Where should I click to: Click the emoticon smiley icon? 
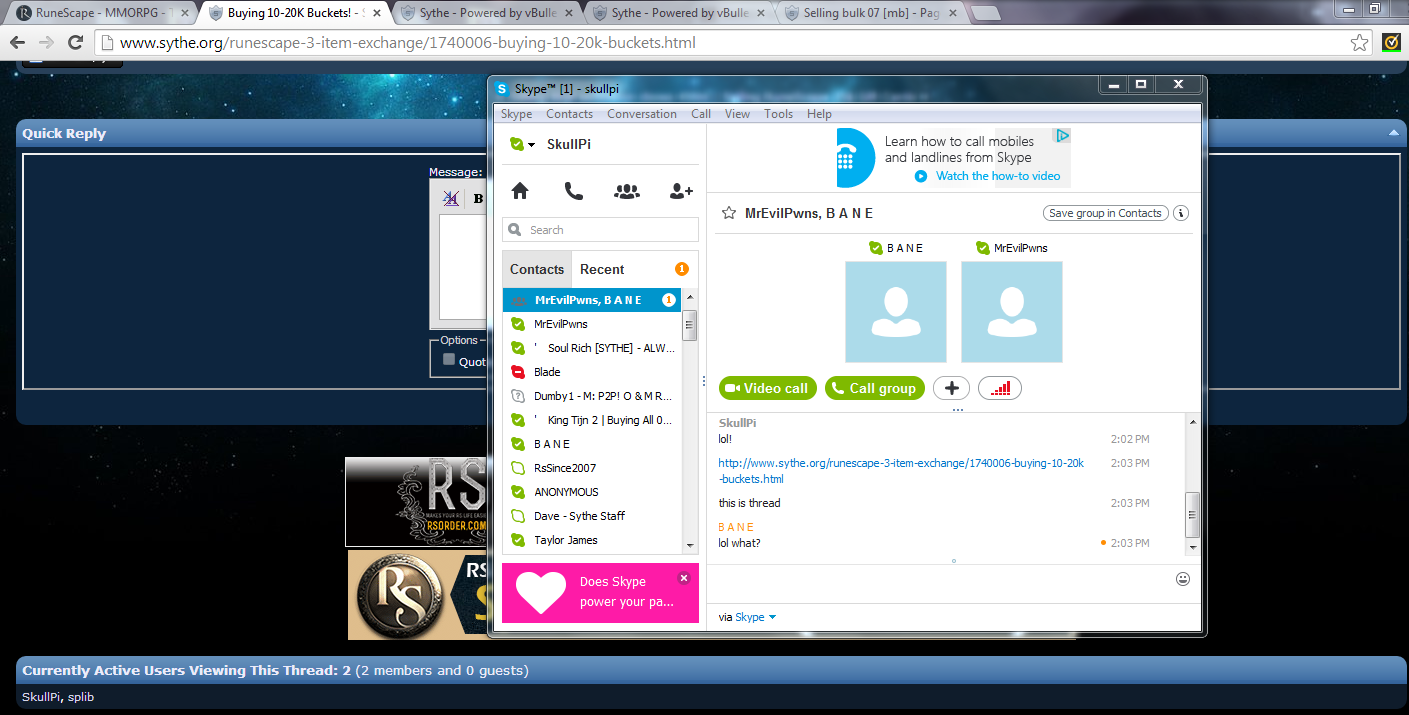1183,579
